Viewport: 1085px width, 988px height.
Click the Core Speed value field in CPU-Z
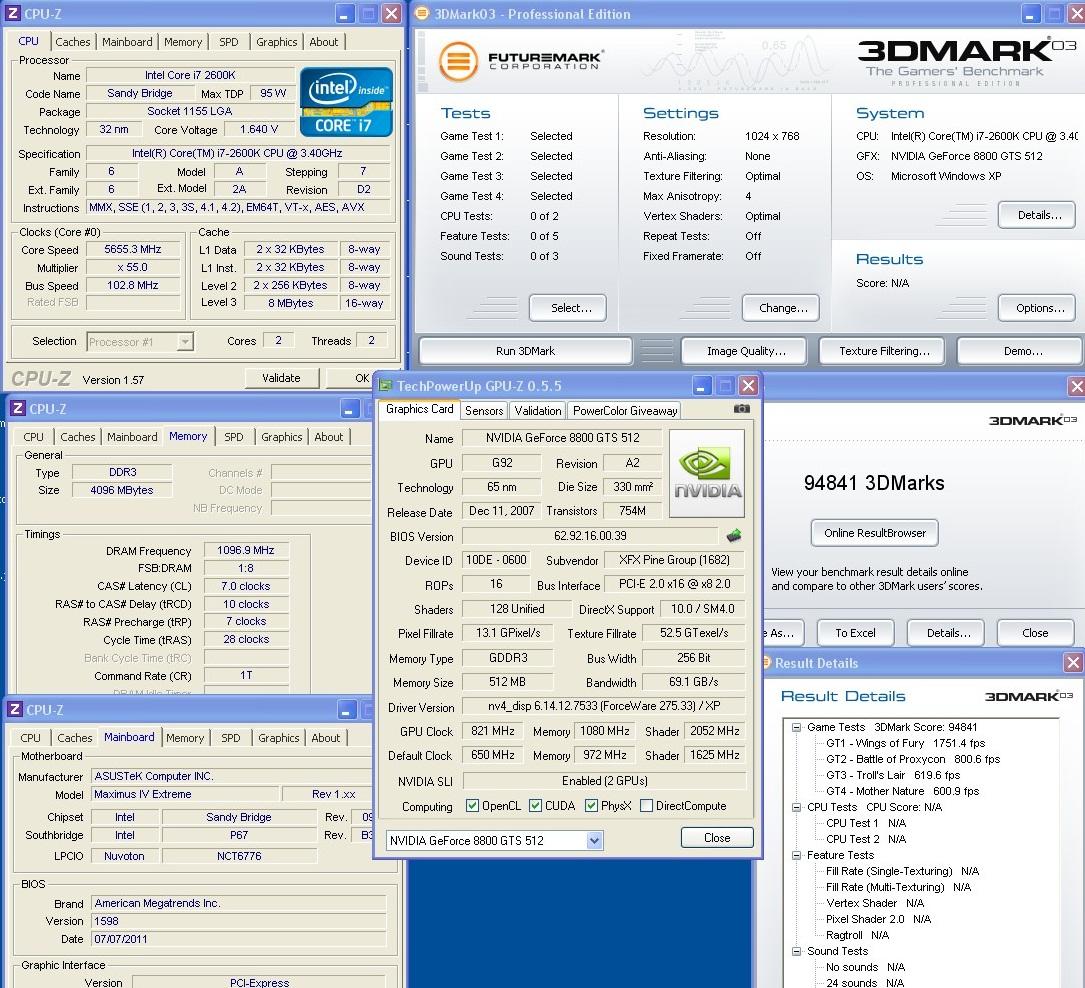point(132,249)
